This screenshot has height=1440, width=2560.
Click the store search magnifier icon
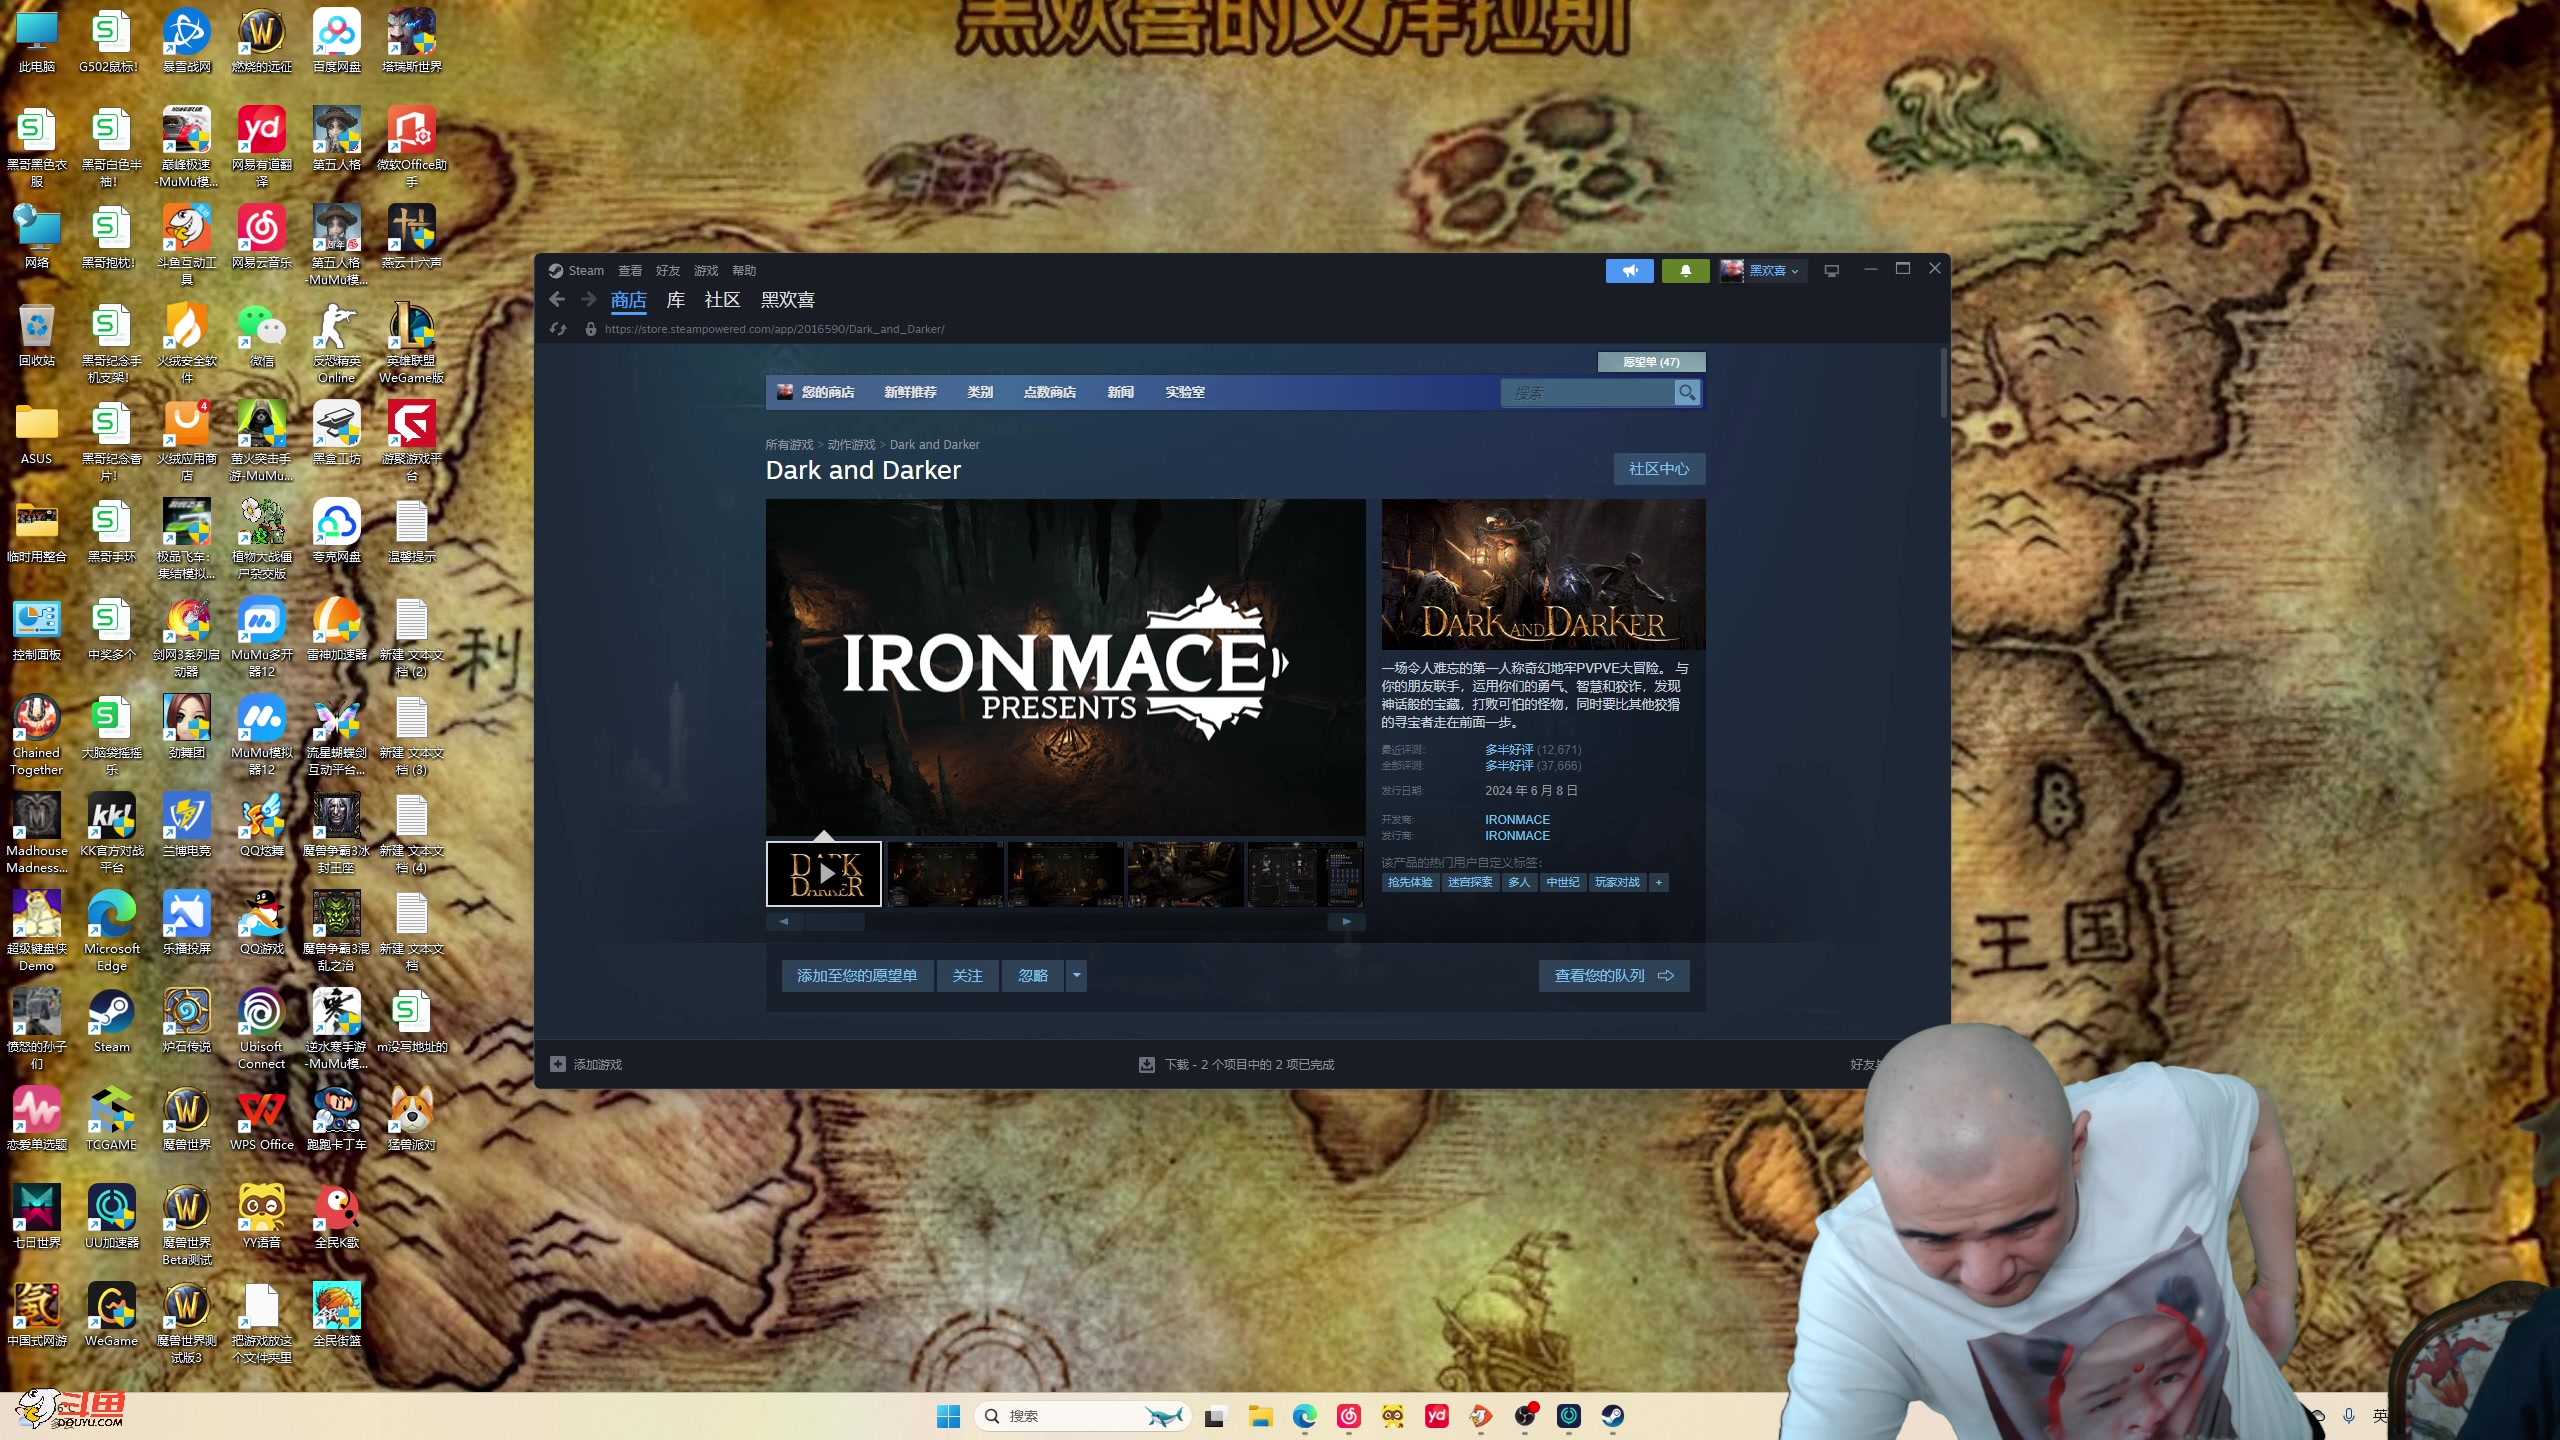1687,393
